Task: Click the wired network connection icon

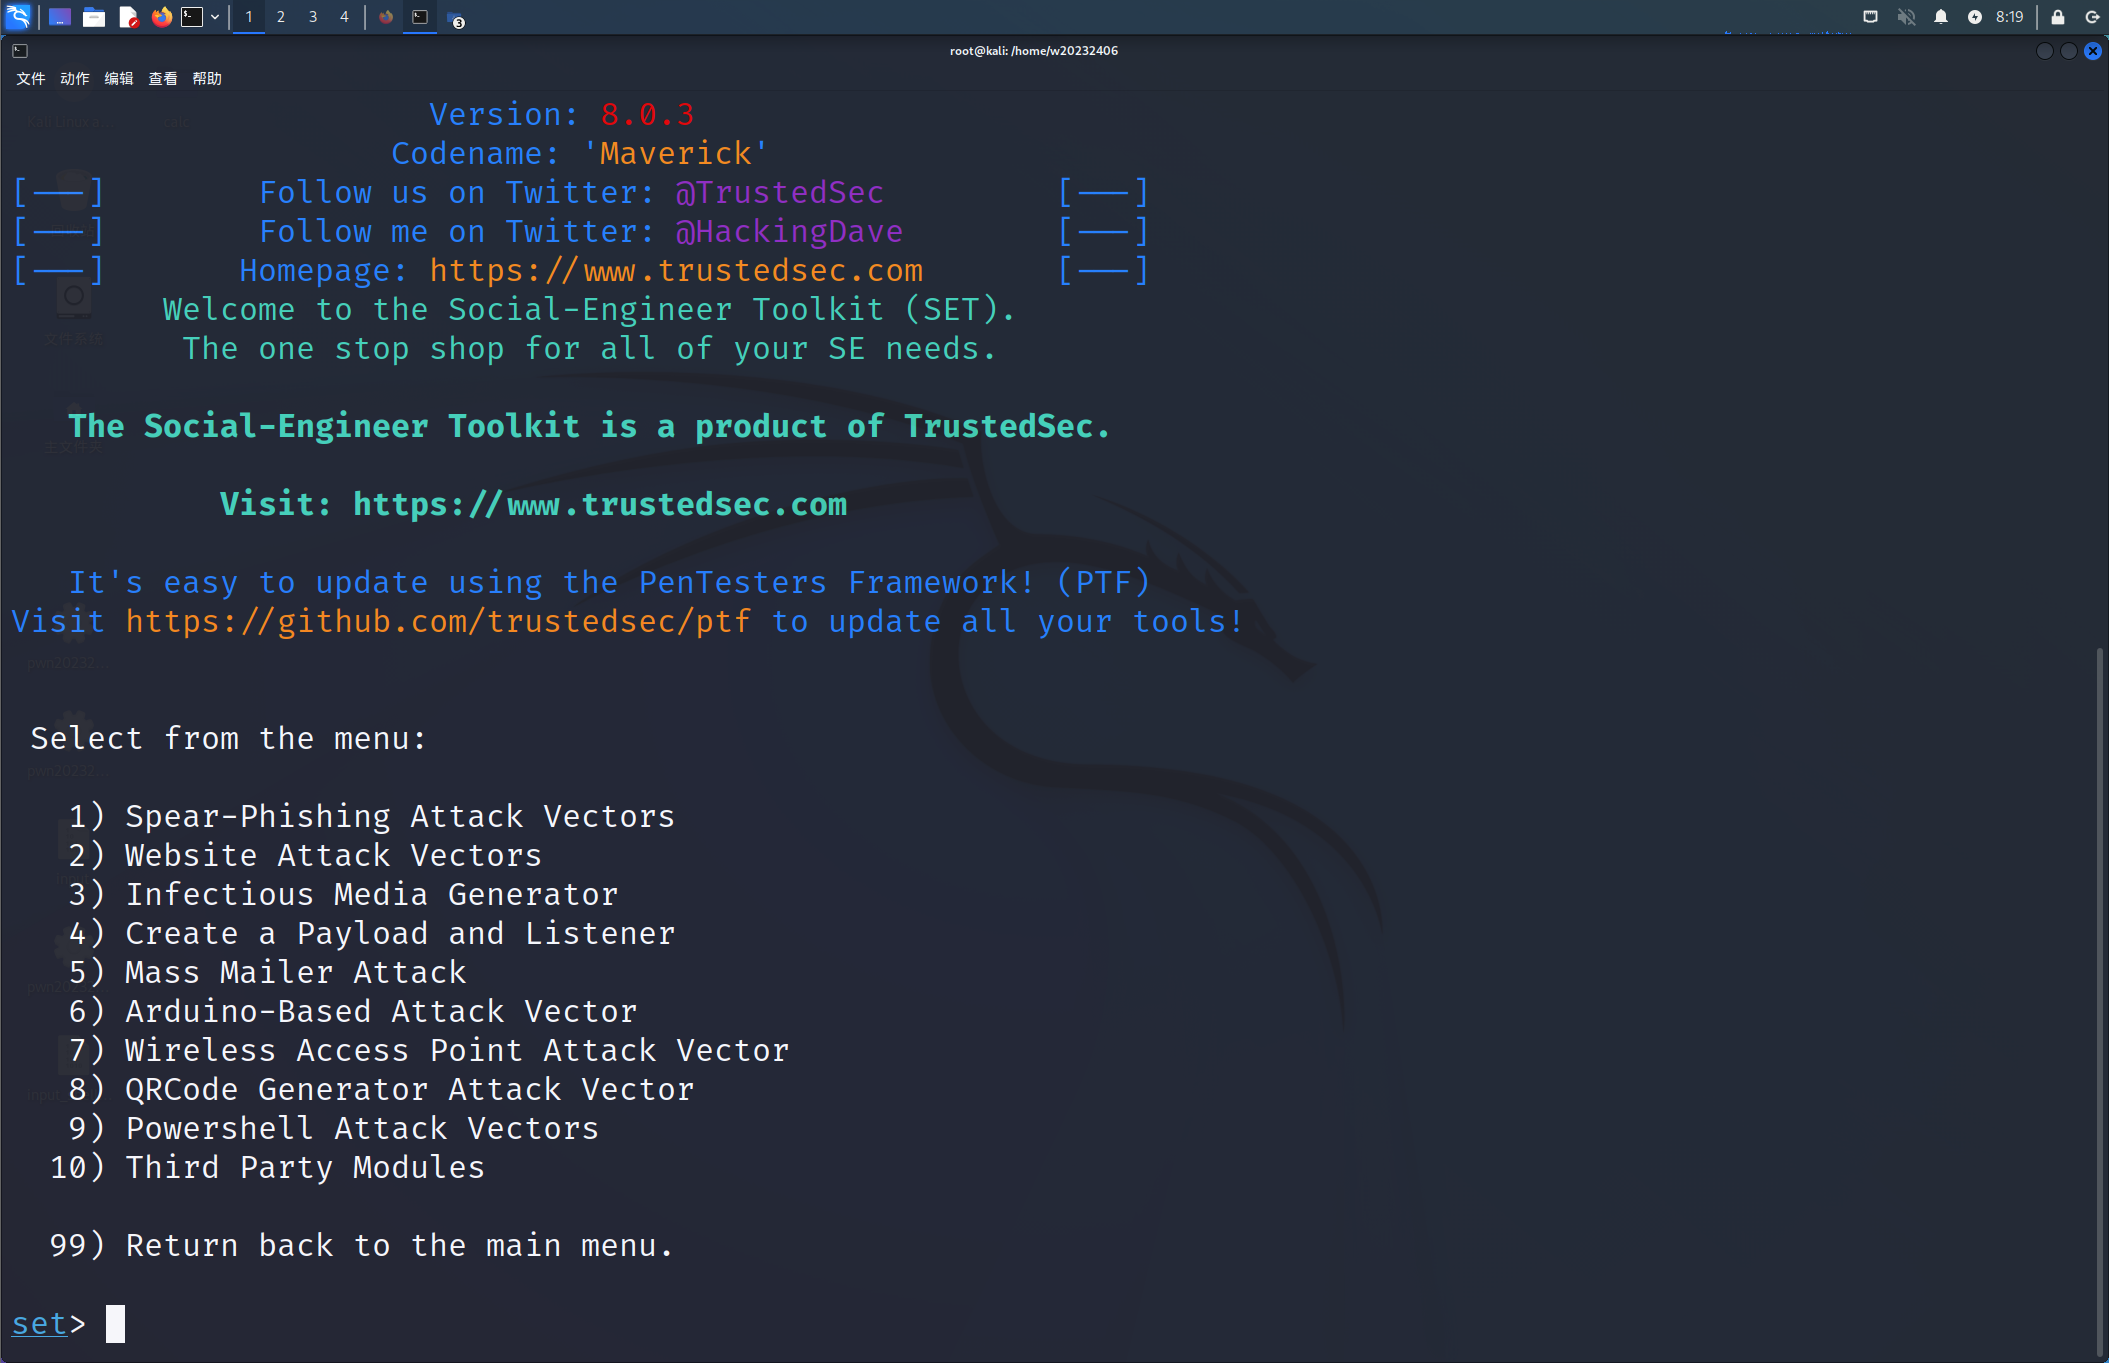Action: [1870, 17]
